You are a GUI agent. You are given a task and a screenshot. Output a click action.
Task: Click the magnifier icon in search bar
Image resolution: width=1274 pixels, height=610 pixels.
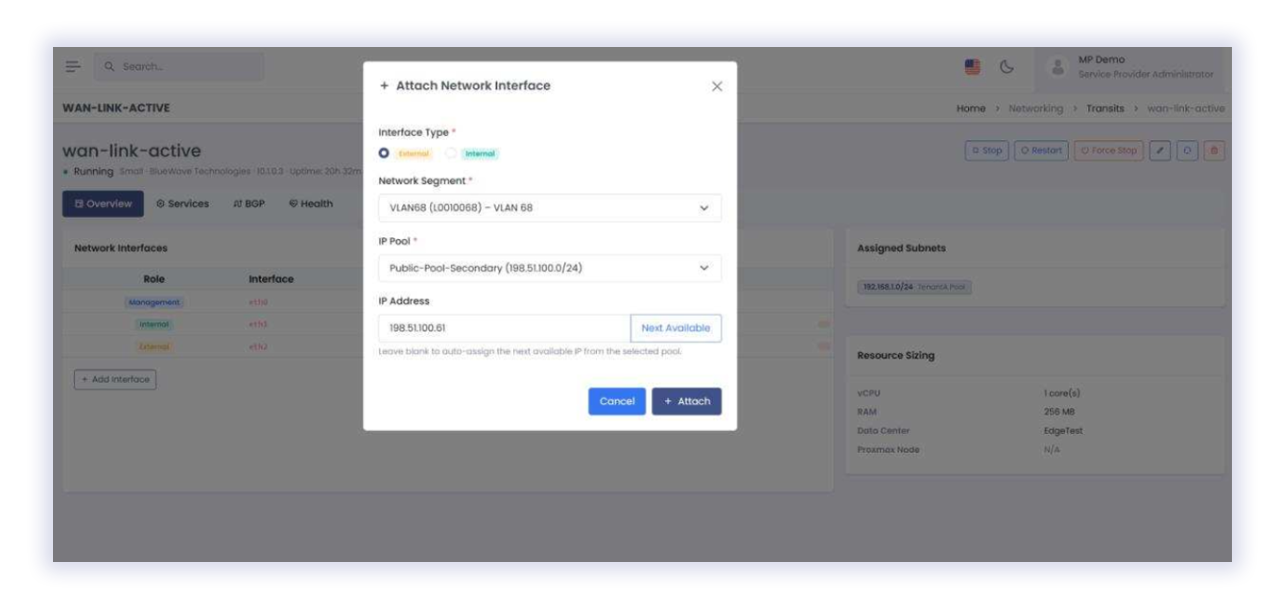point(110,67)
